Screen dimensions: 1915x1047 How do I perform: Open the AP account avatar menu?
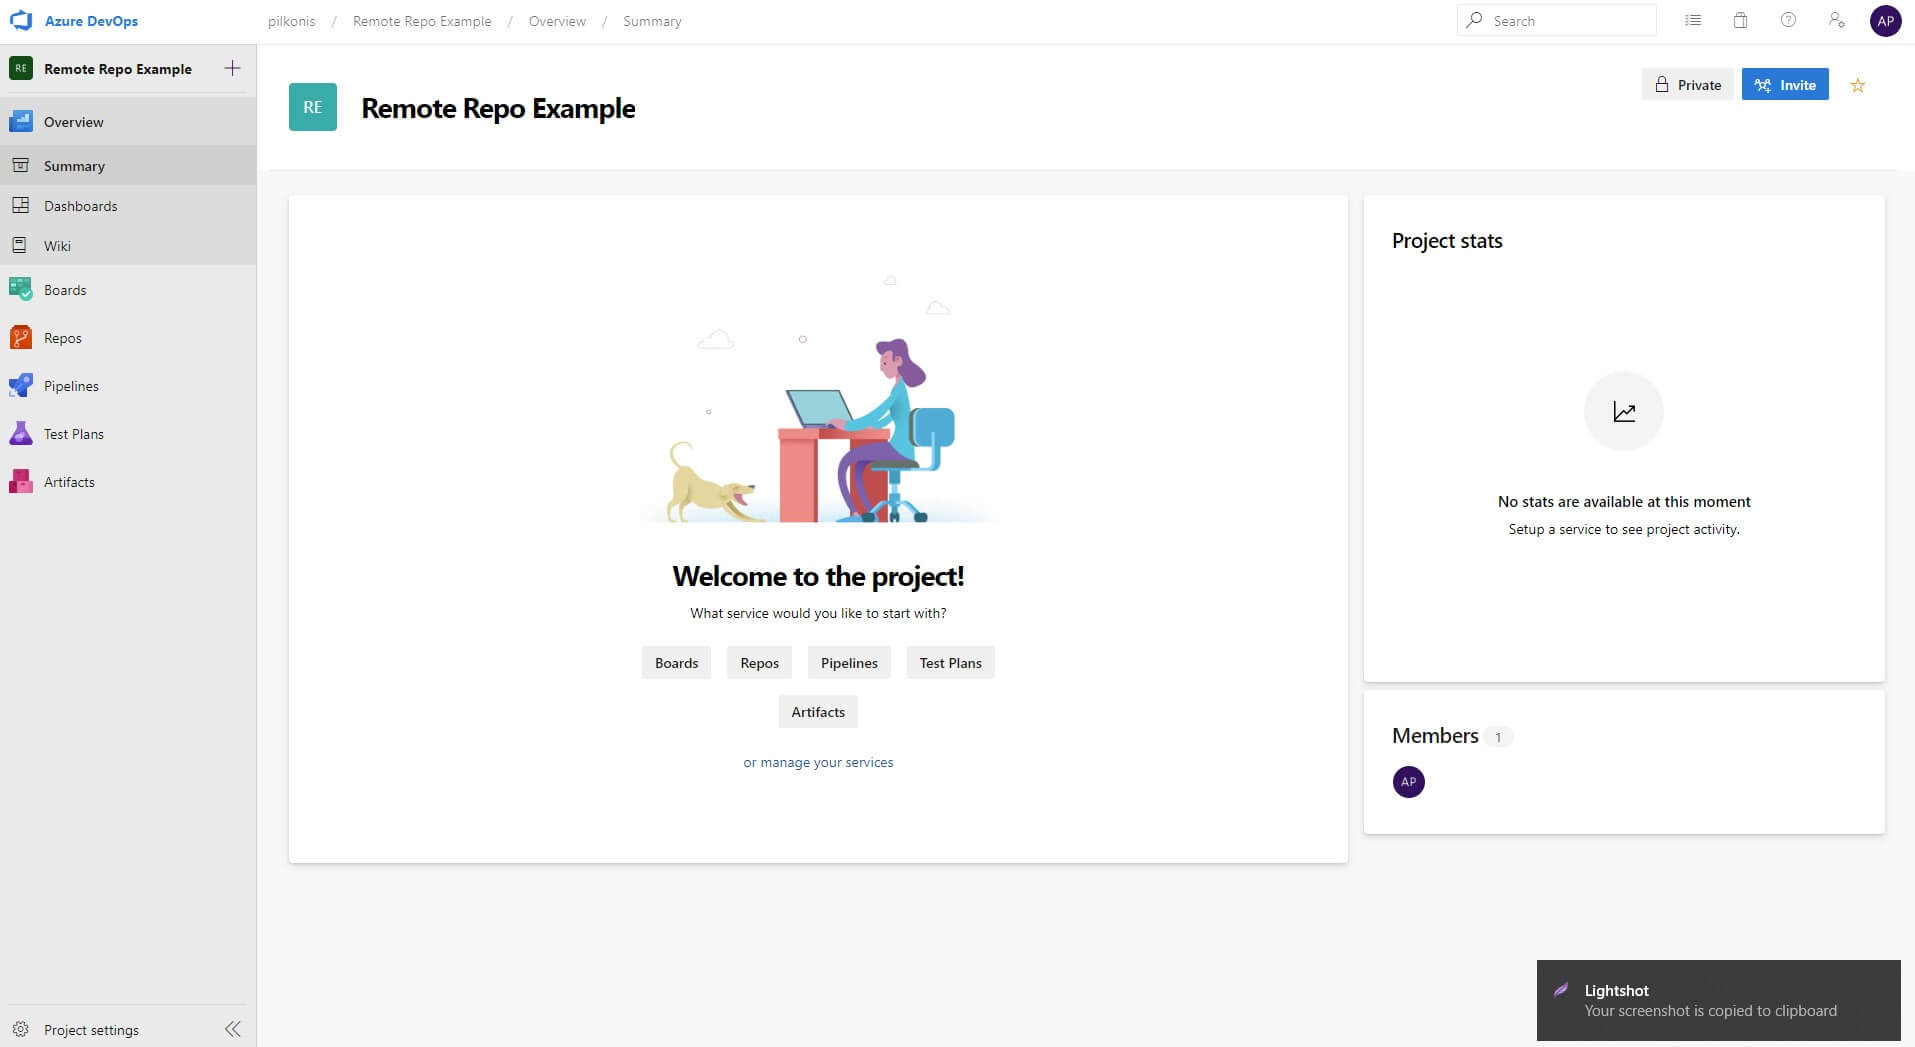click(x=1885, y=21)
